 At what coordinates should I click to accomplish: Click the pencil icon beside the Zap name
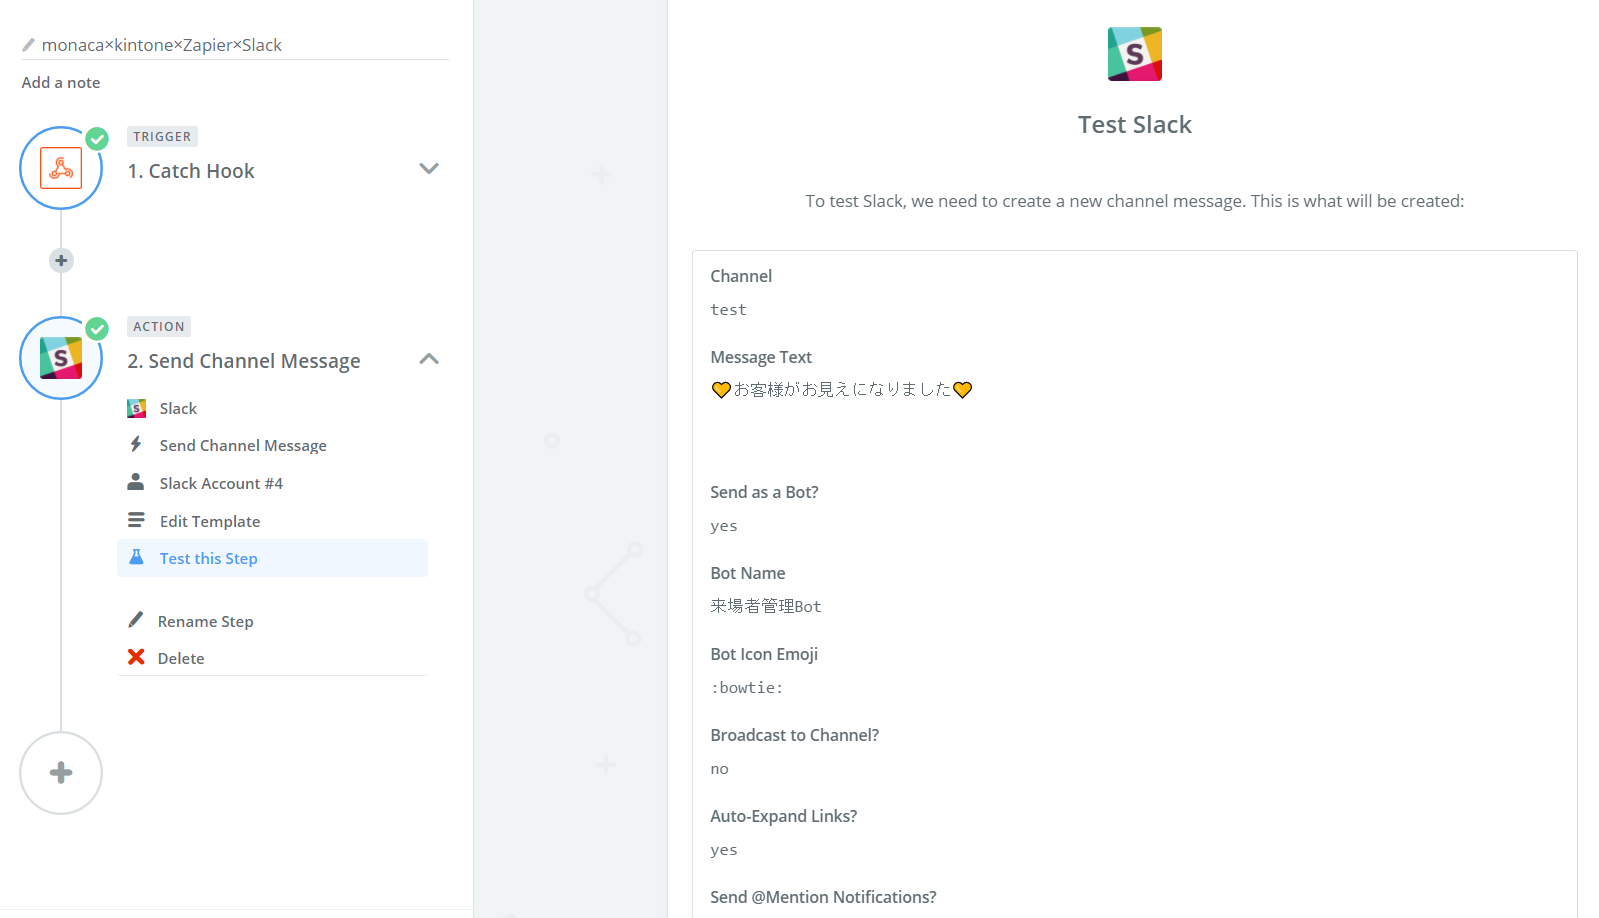point(28,45)
